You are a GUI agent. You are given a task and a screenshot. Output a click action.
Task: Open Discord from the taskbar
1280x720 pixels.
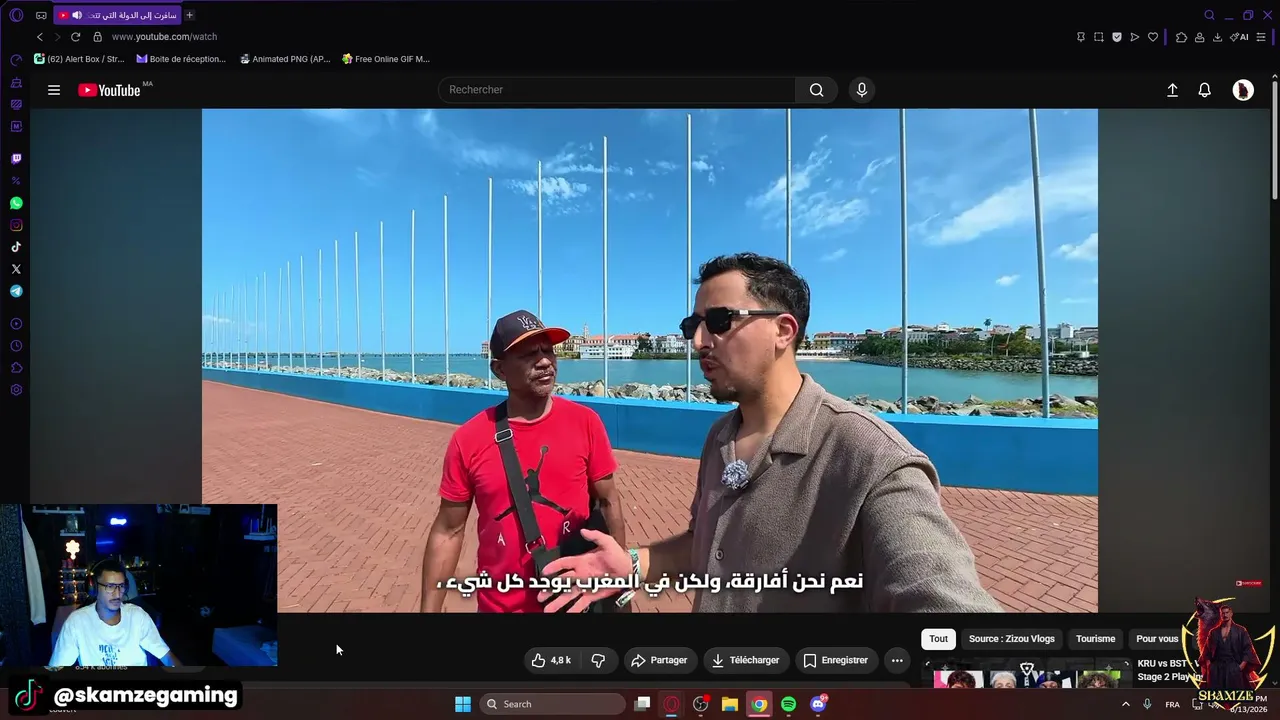pyautogui.click(x=818, y=704)
